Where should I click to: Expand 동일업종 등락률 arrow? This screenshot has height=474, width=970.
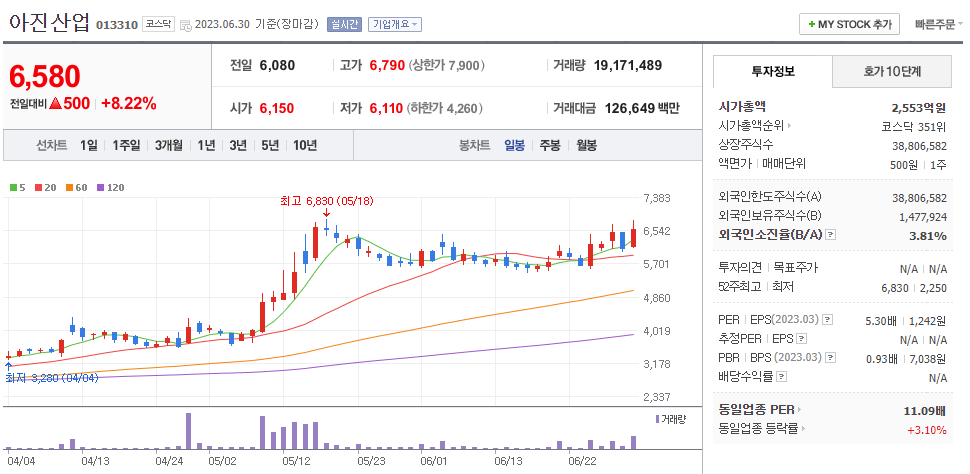(803, 428)
